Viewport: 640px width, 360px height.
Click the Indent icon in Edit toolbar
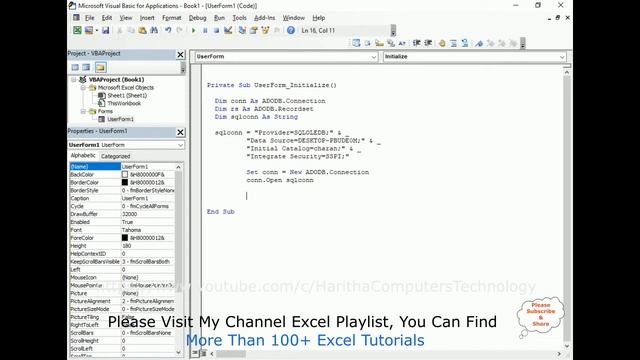(x=416, y=43)
